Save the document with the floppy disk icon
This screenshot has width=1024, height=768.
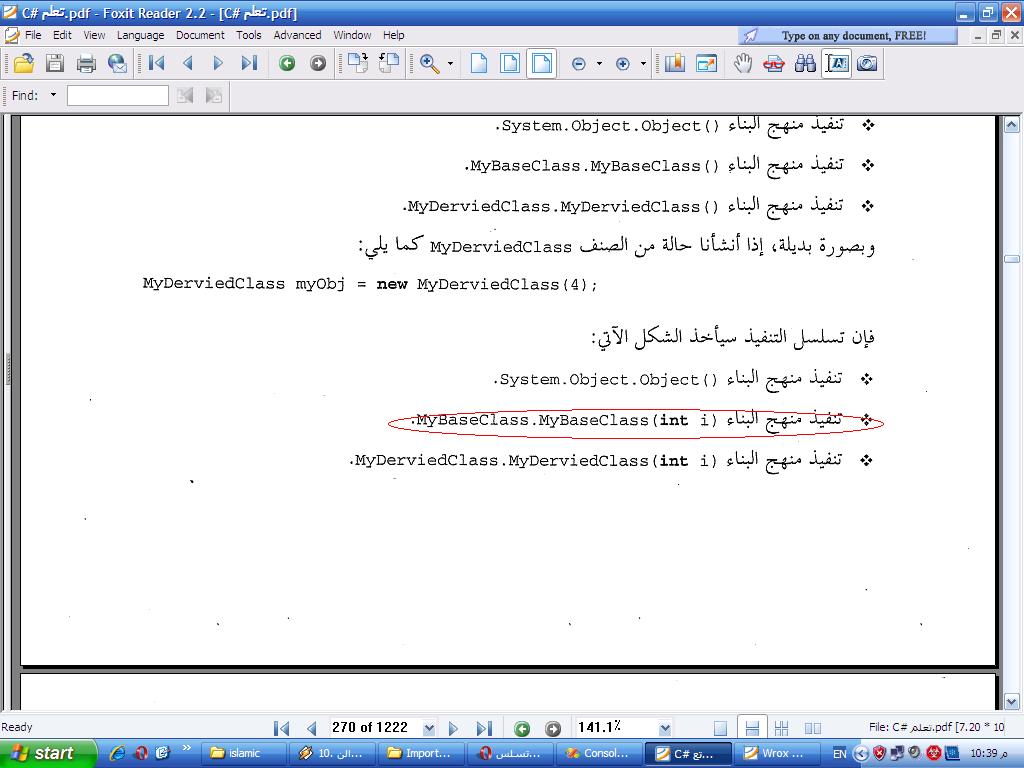(55, 63)
